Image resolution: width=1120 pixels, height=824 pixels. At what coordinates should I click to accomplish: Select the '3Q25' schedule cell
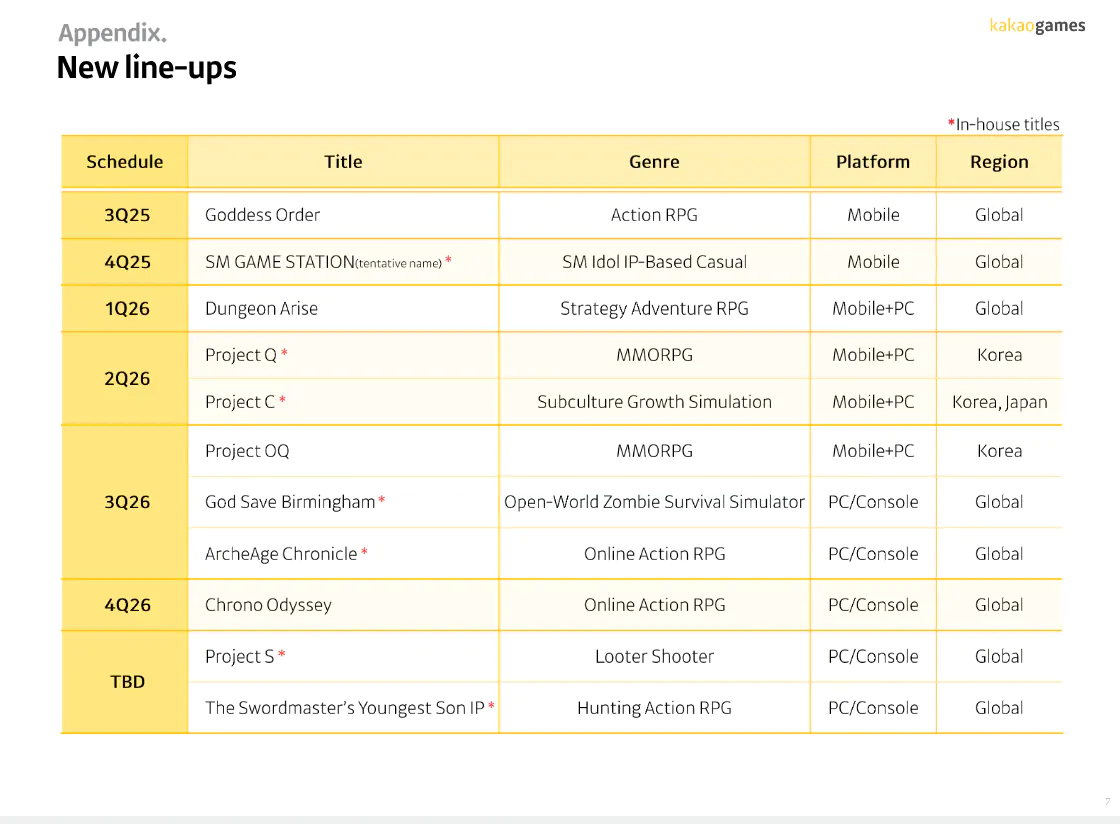pyautogui.click(x=125, y=215)
